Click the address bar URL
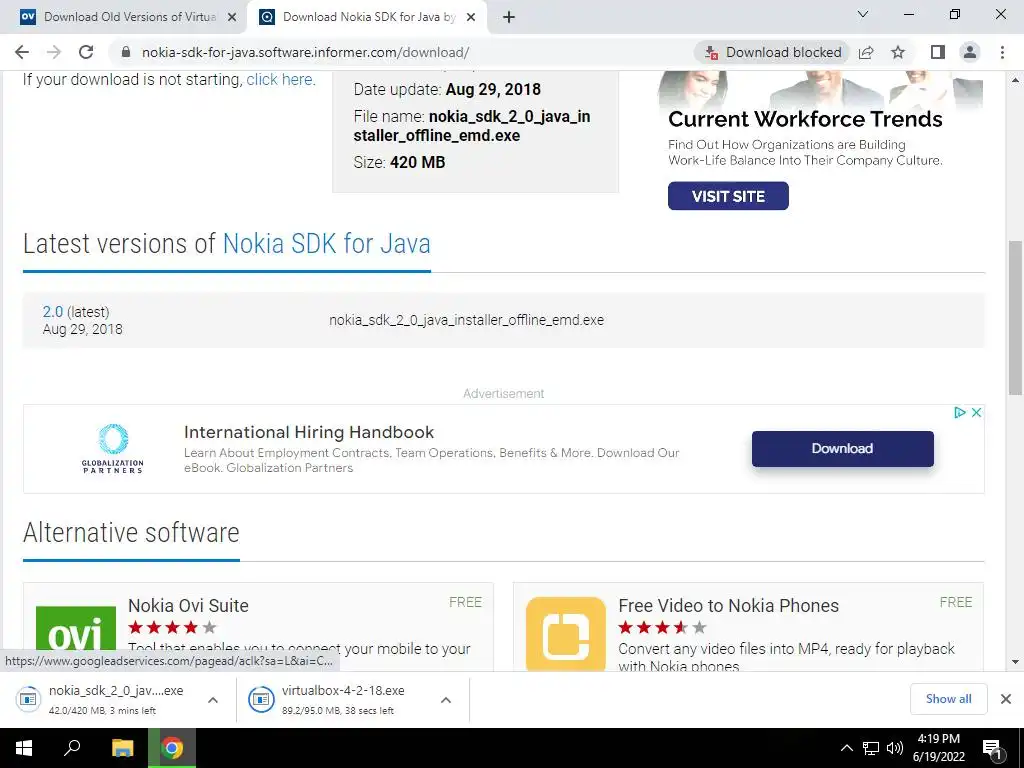Screen dimensions: 1024x768 (305, 52)
